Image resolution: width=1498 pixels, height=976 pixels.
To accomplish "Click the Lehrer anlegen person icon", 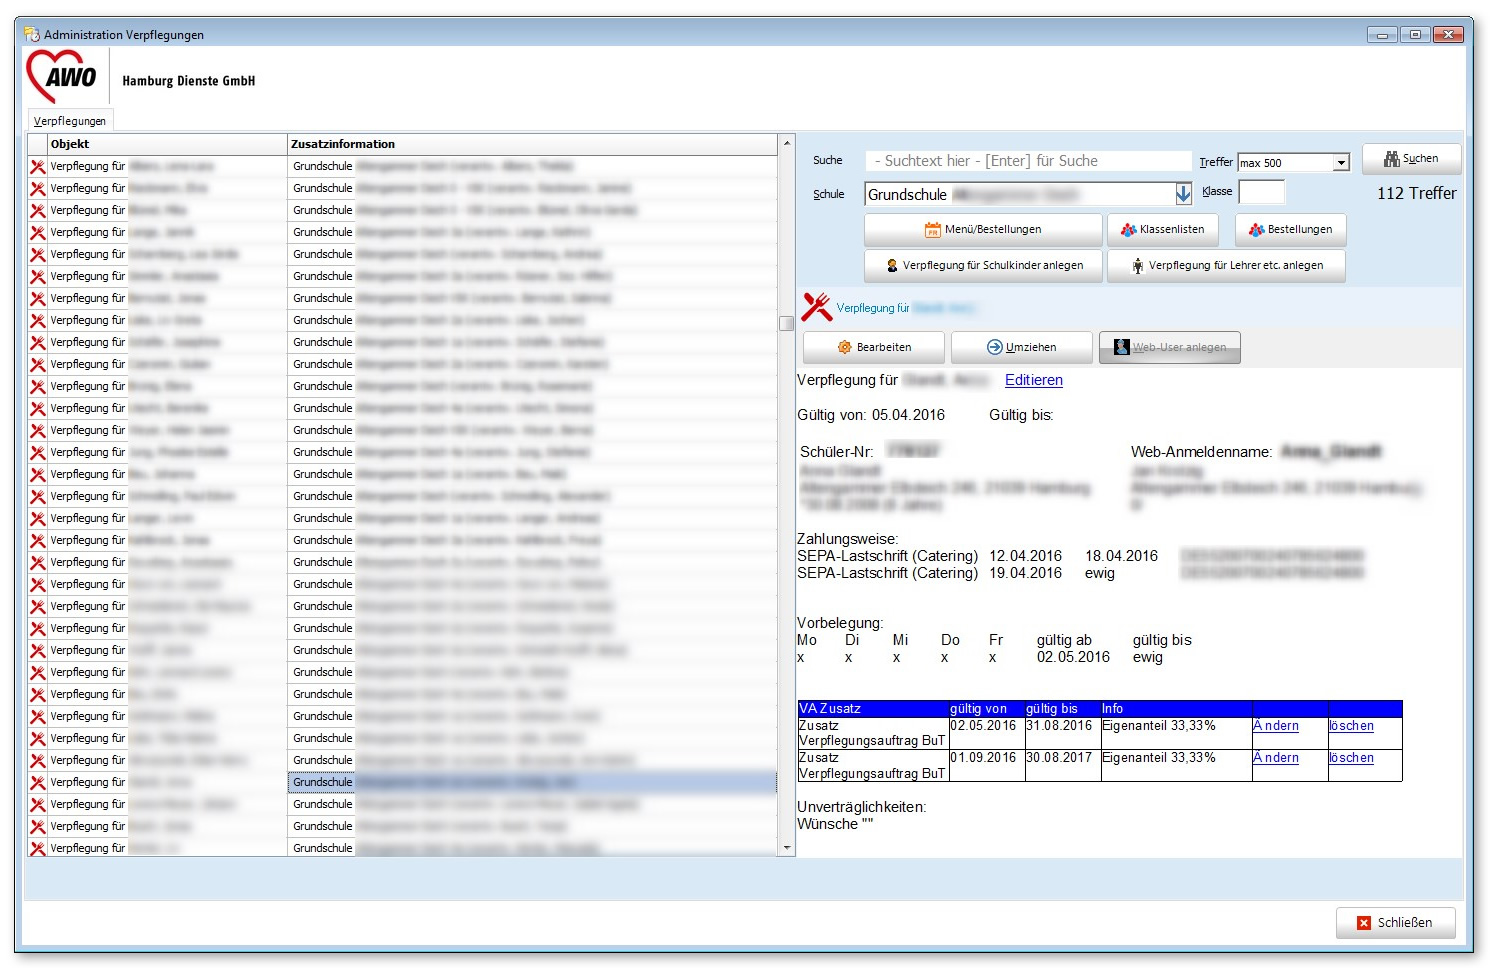I will [1138, 266].
